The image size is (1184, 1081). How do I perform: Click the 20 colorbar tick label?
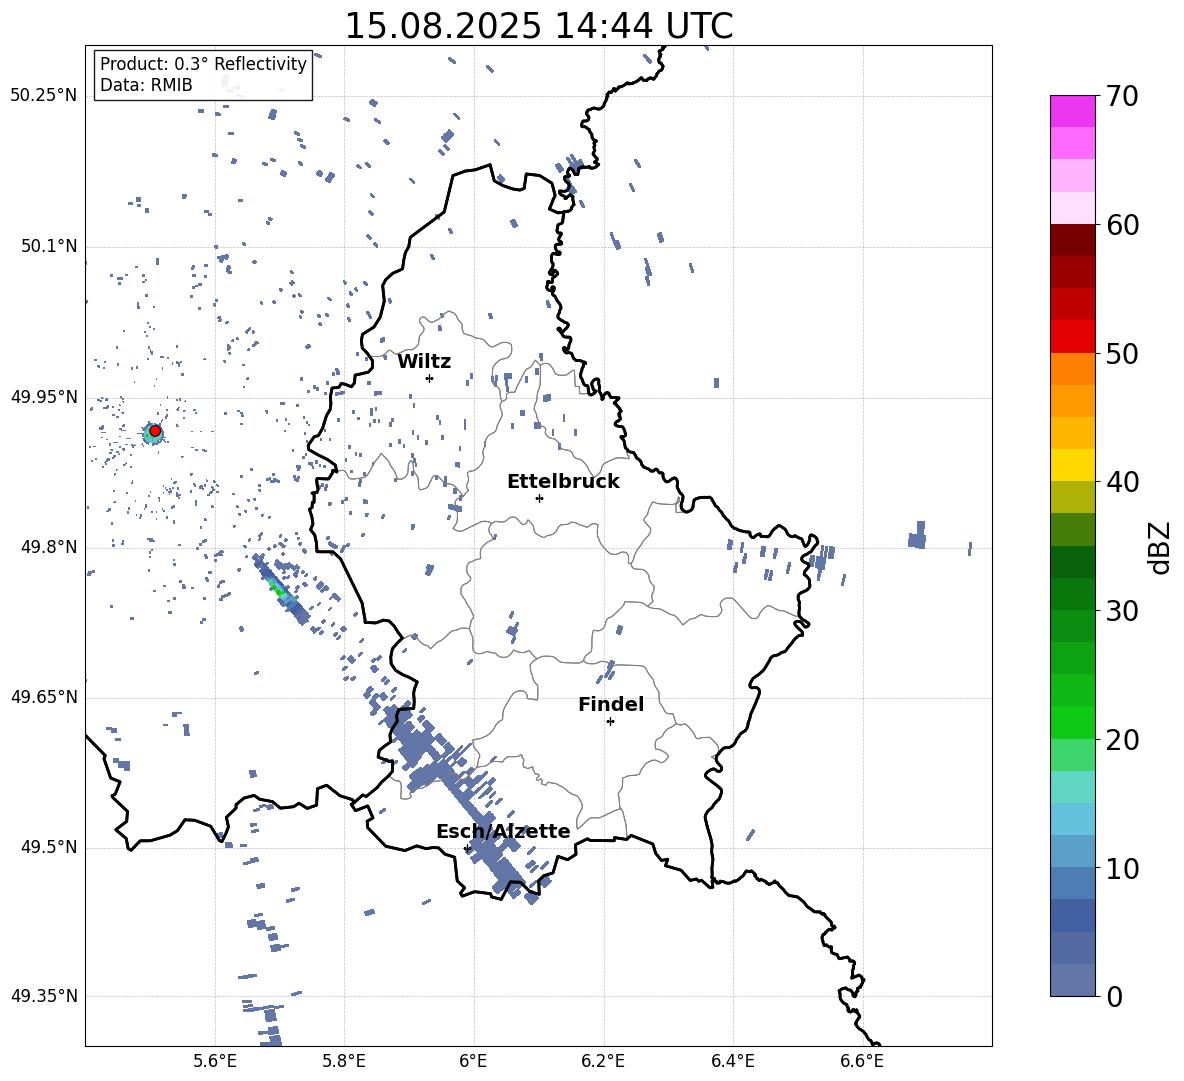tap(1123, 740)
